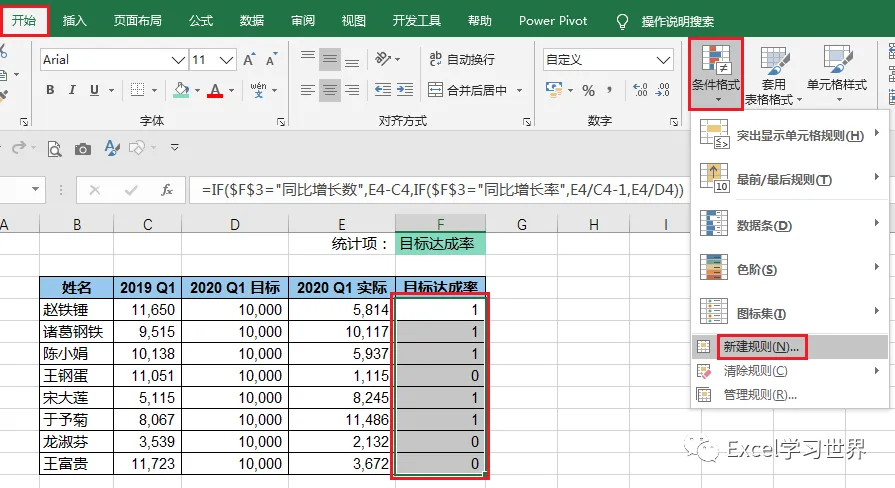The height and width of the screenshot is (488, 895).
Task: Toggle middle vertical alignment
Action: click(x=329, y=59)
